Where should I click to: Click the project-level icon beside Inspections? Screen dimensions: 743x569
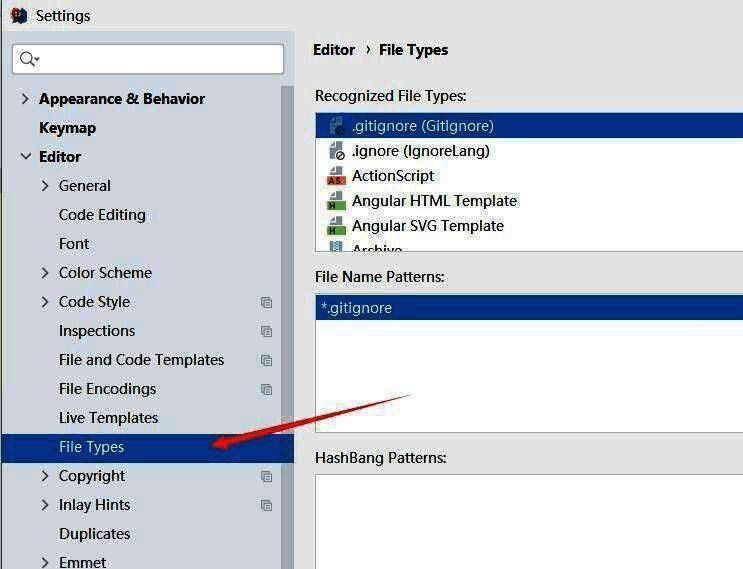[266, 331]
